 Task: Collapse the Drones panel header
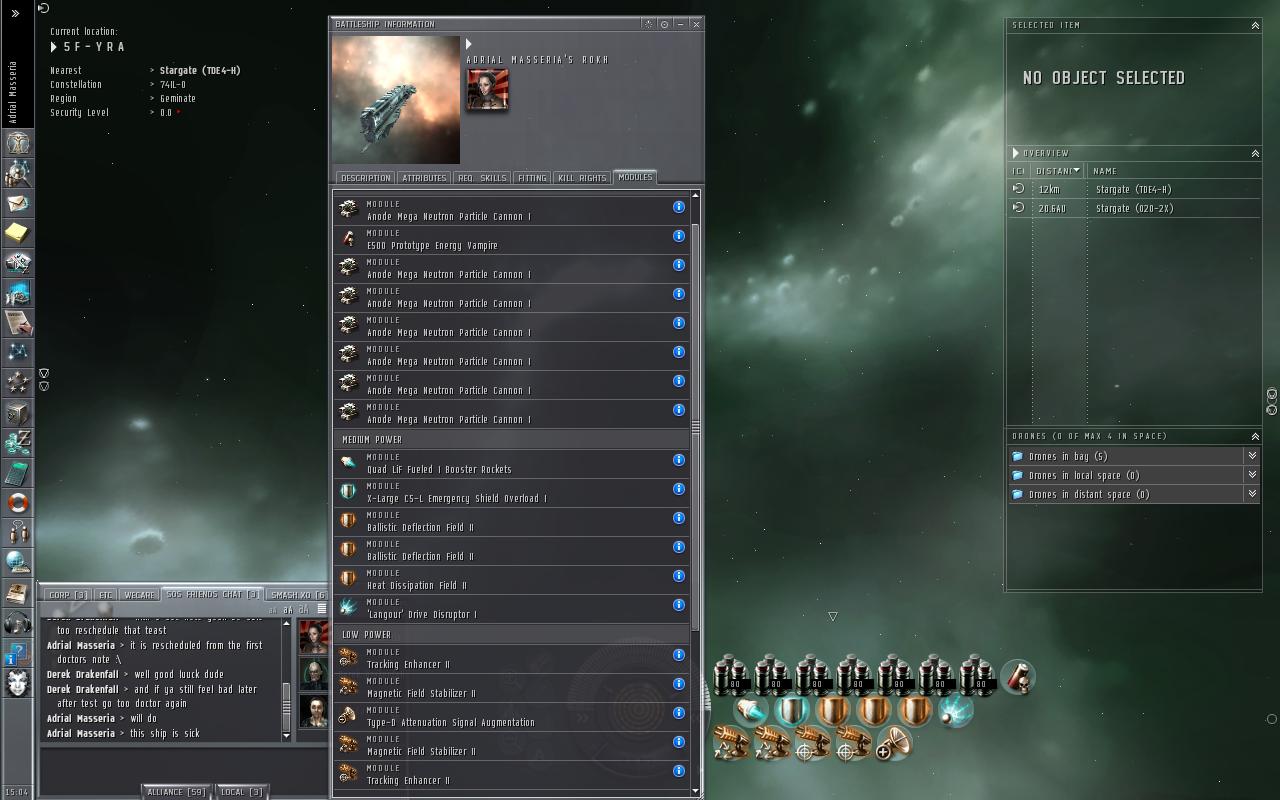[x=1255, y=436]
